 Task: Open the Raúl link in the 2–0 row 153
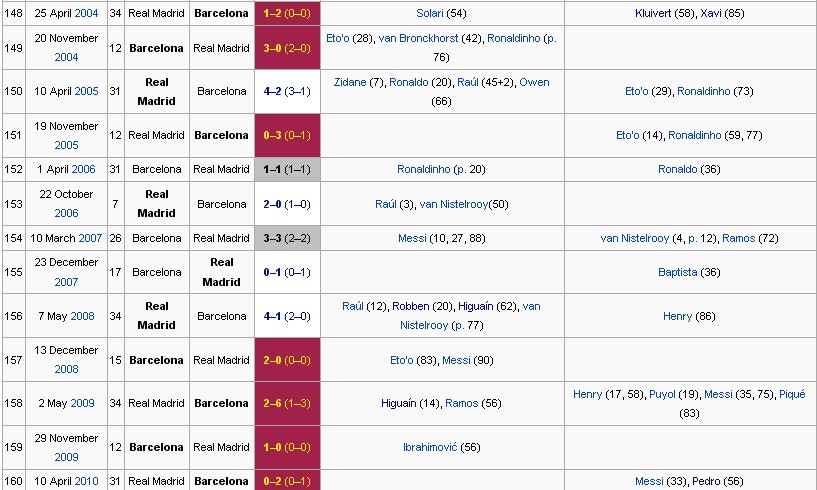386,204
